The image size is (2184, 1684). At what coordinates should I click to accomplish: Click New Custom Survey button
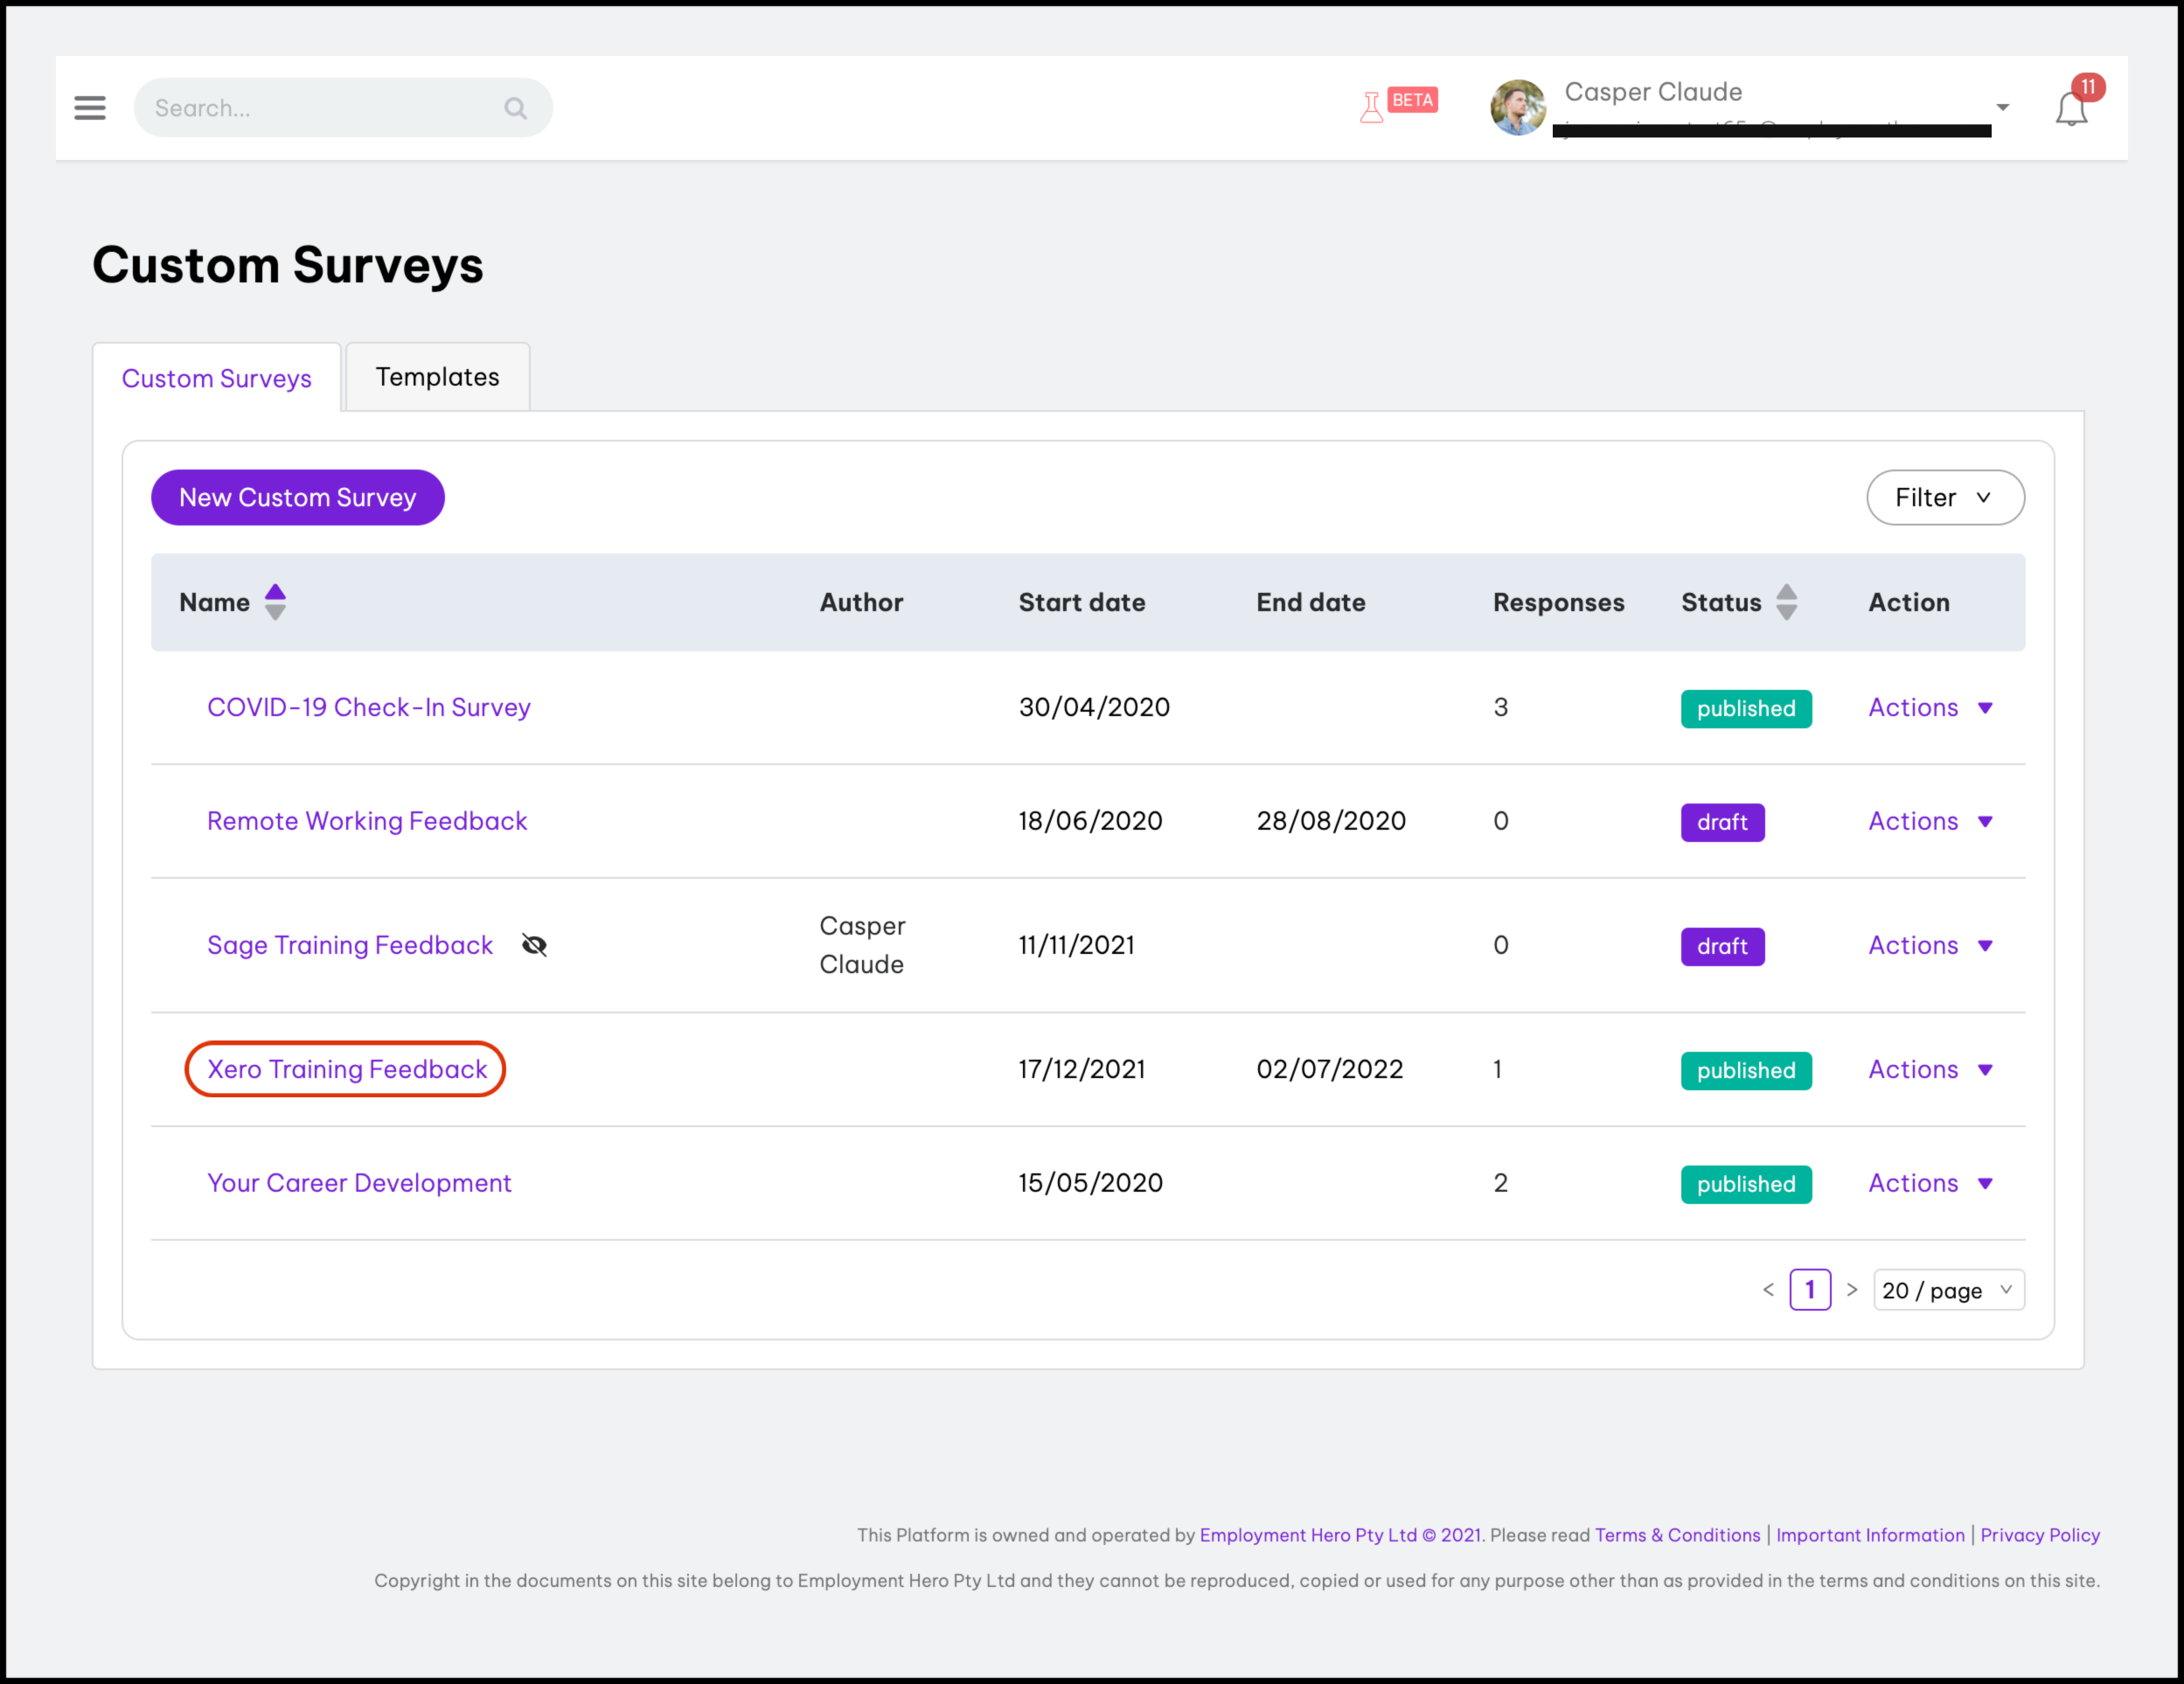point(297,497)
